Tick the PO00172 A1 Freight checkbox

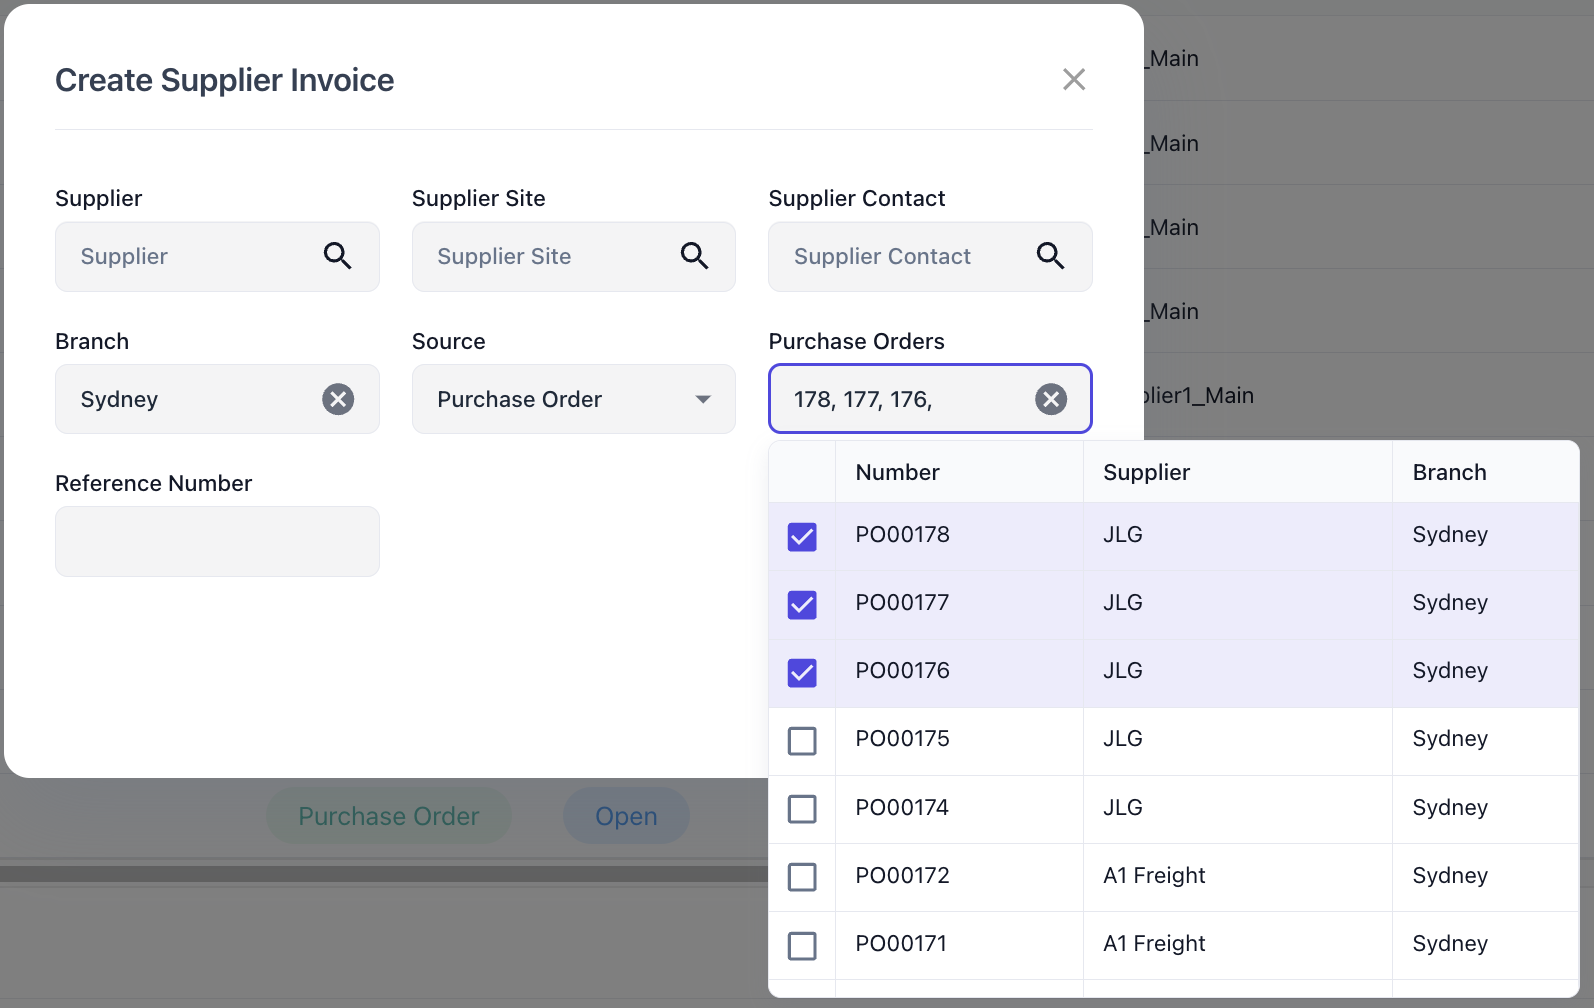802,877
